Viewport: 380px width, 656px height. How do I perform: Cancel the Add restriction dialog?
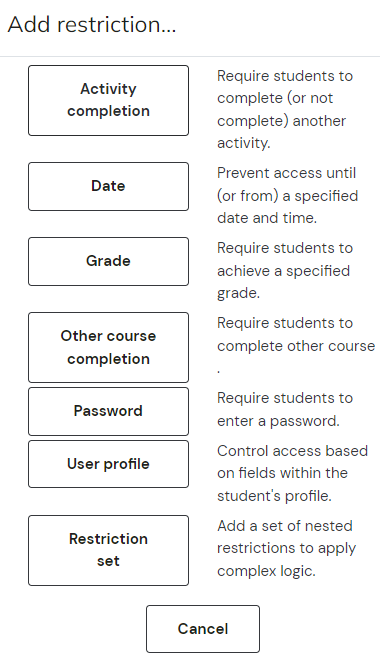pyautogui.click(x=203, y=629)
